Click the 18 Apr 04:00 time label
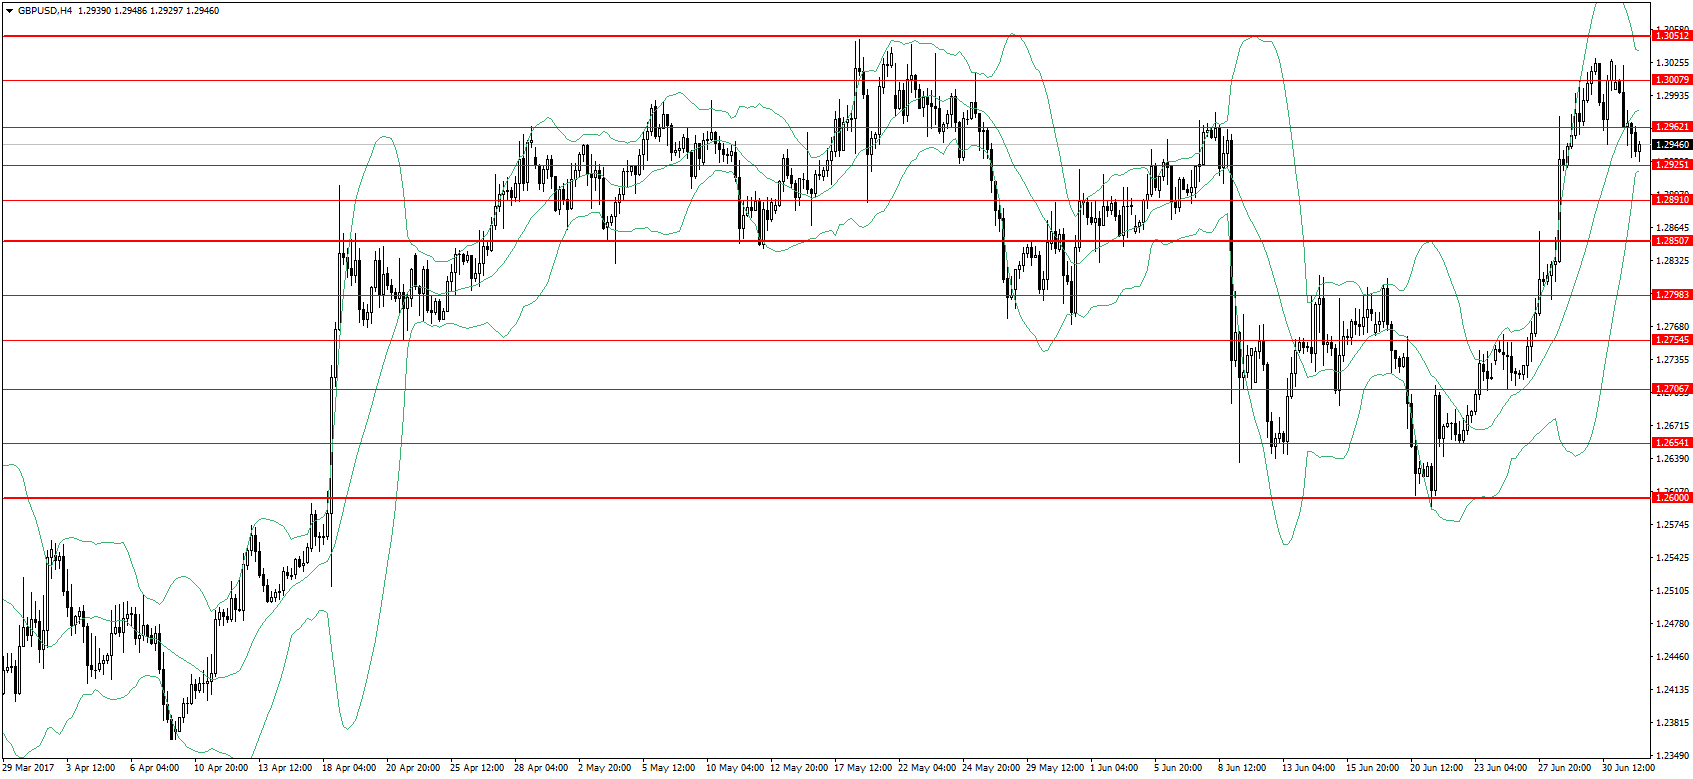The image size is (1693, 779). [x=349, y=769]
